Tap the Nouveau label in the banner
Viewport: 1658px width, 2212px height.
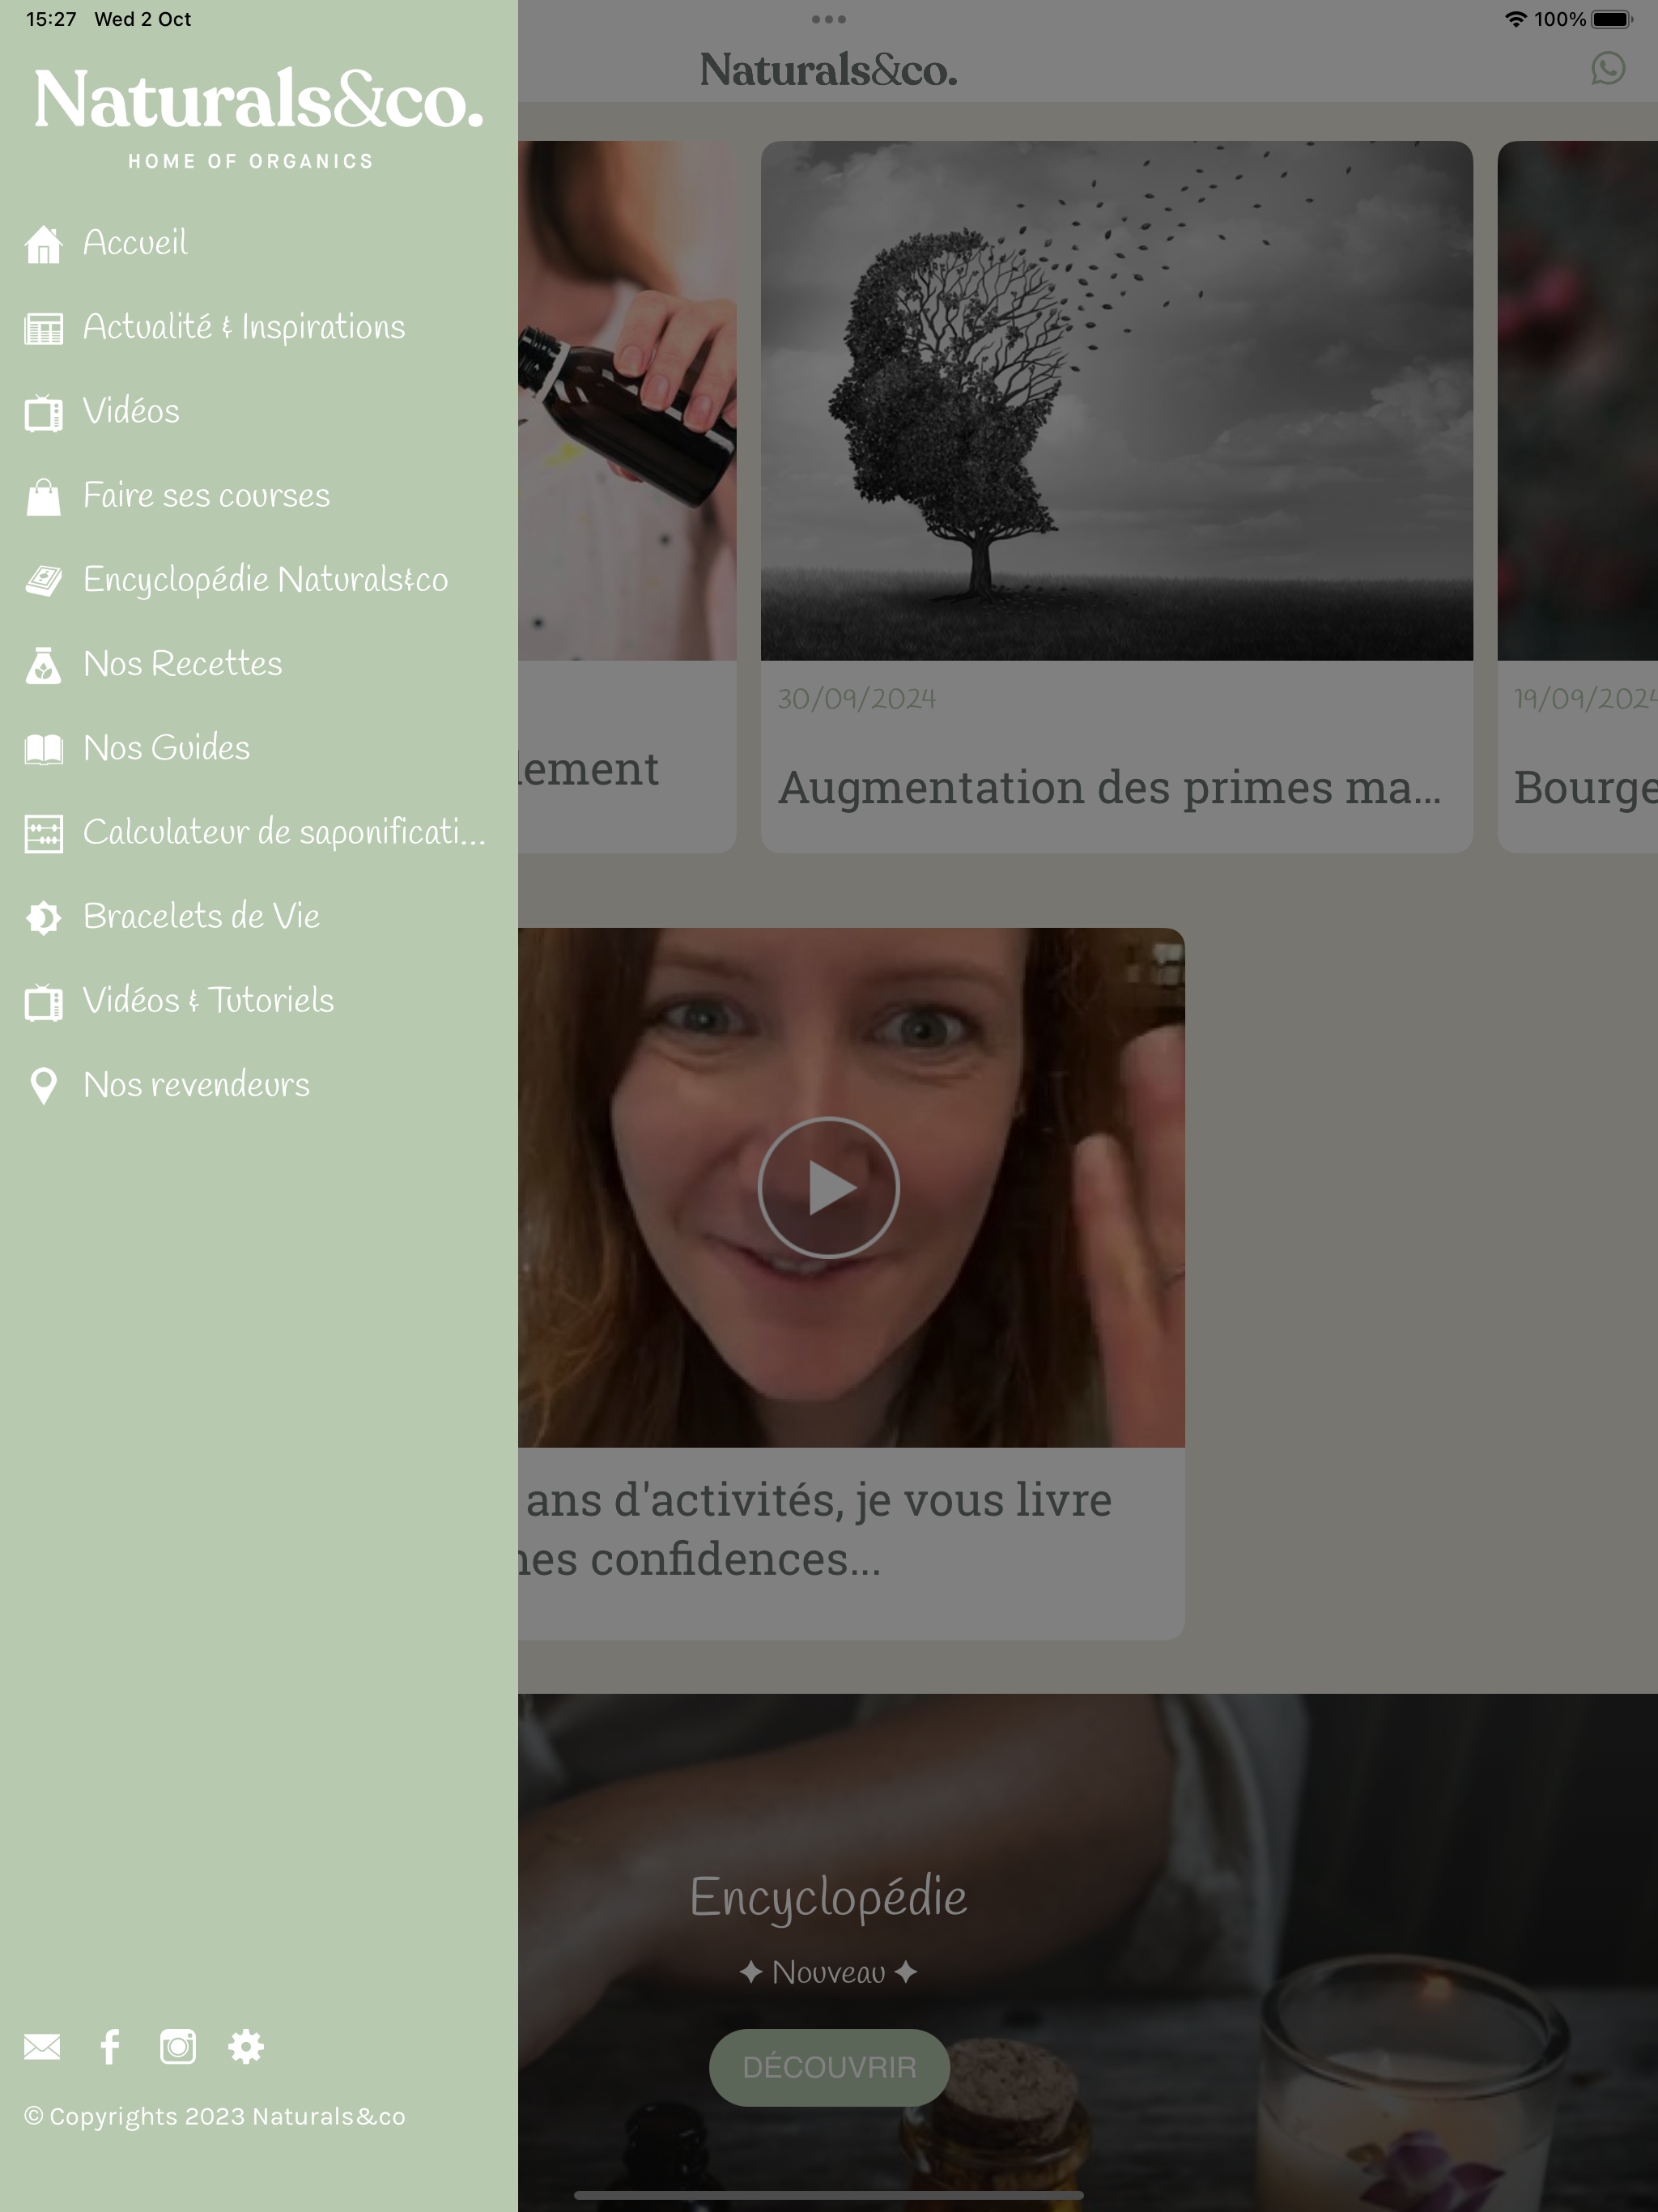(829, 1973)
